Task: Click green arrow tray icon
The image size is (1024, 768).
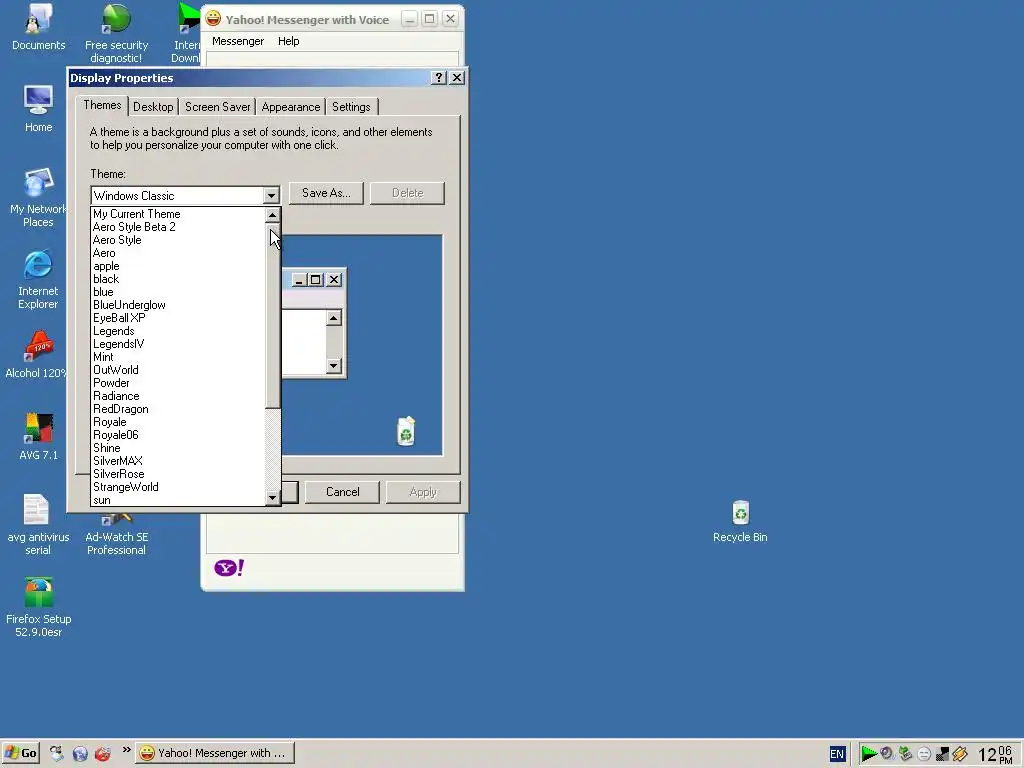Action: [869, 754]
